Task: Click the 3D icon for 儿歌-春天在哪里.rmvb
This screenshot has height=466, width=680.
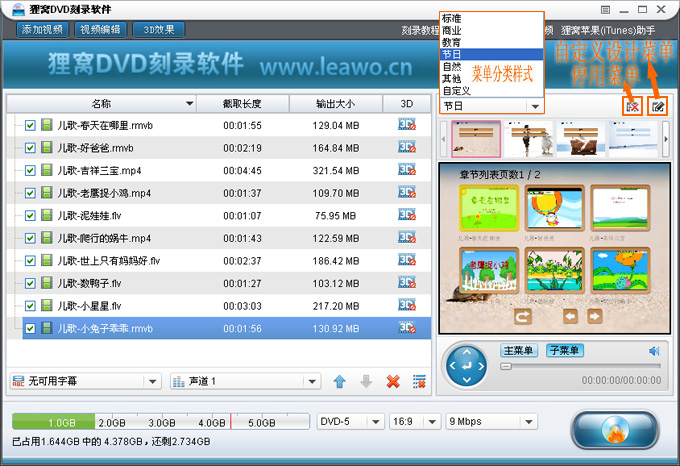Action: [x=407, y=125]
